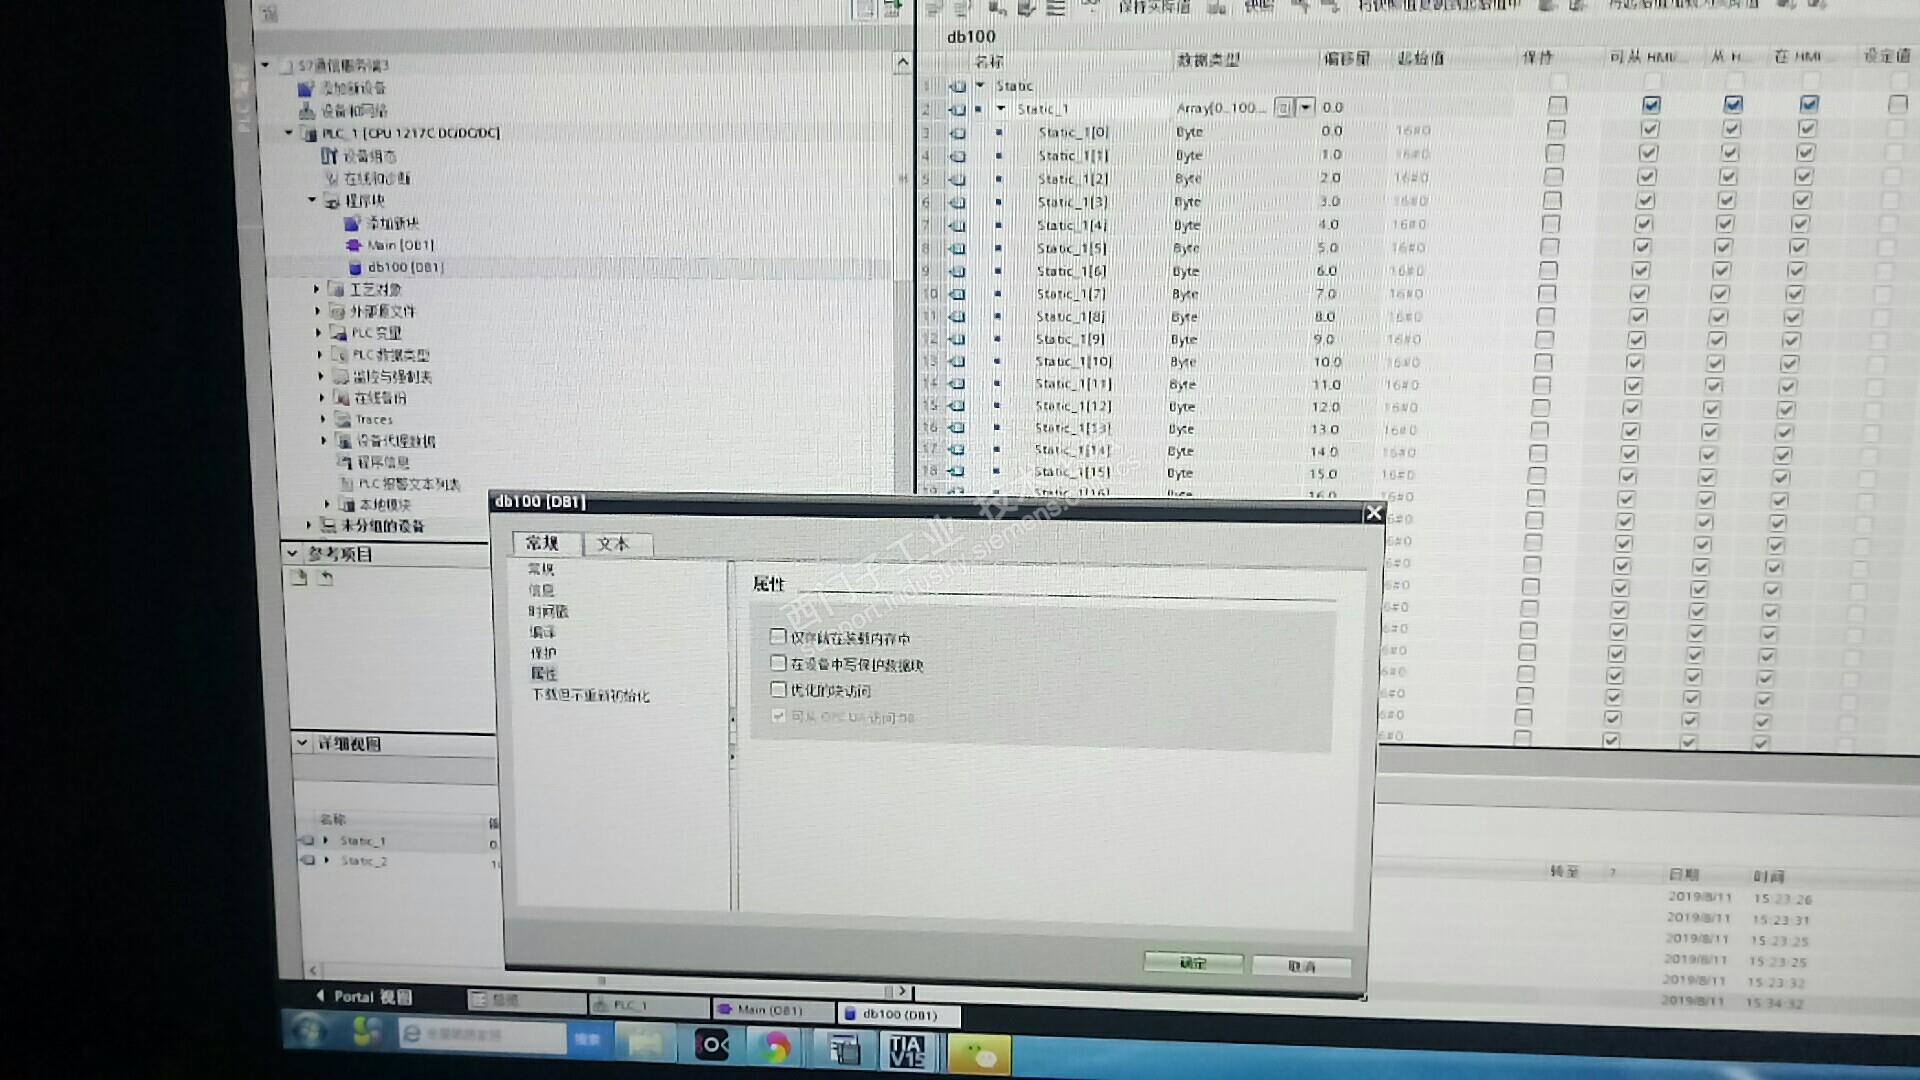The image size is (1920, 1080).
Task: Expand the 工艺对象 folder
Action: 317,289
